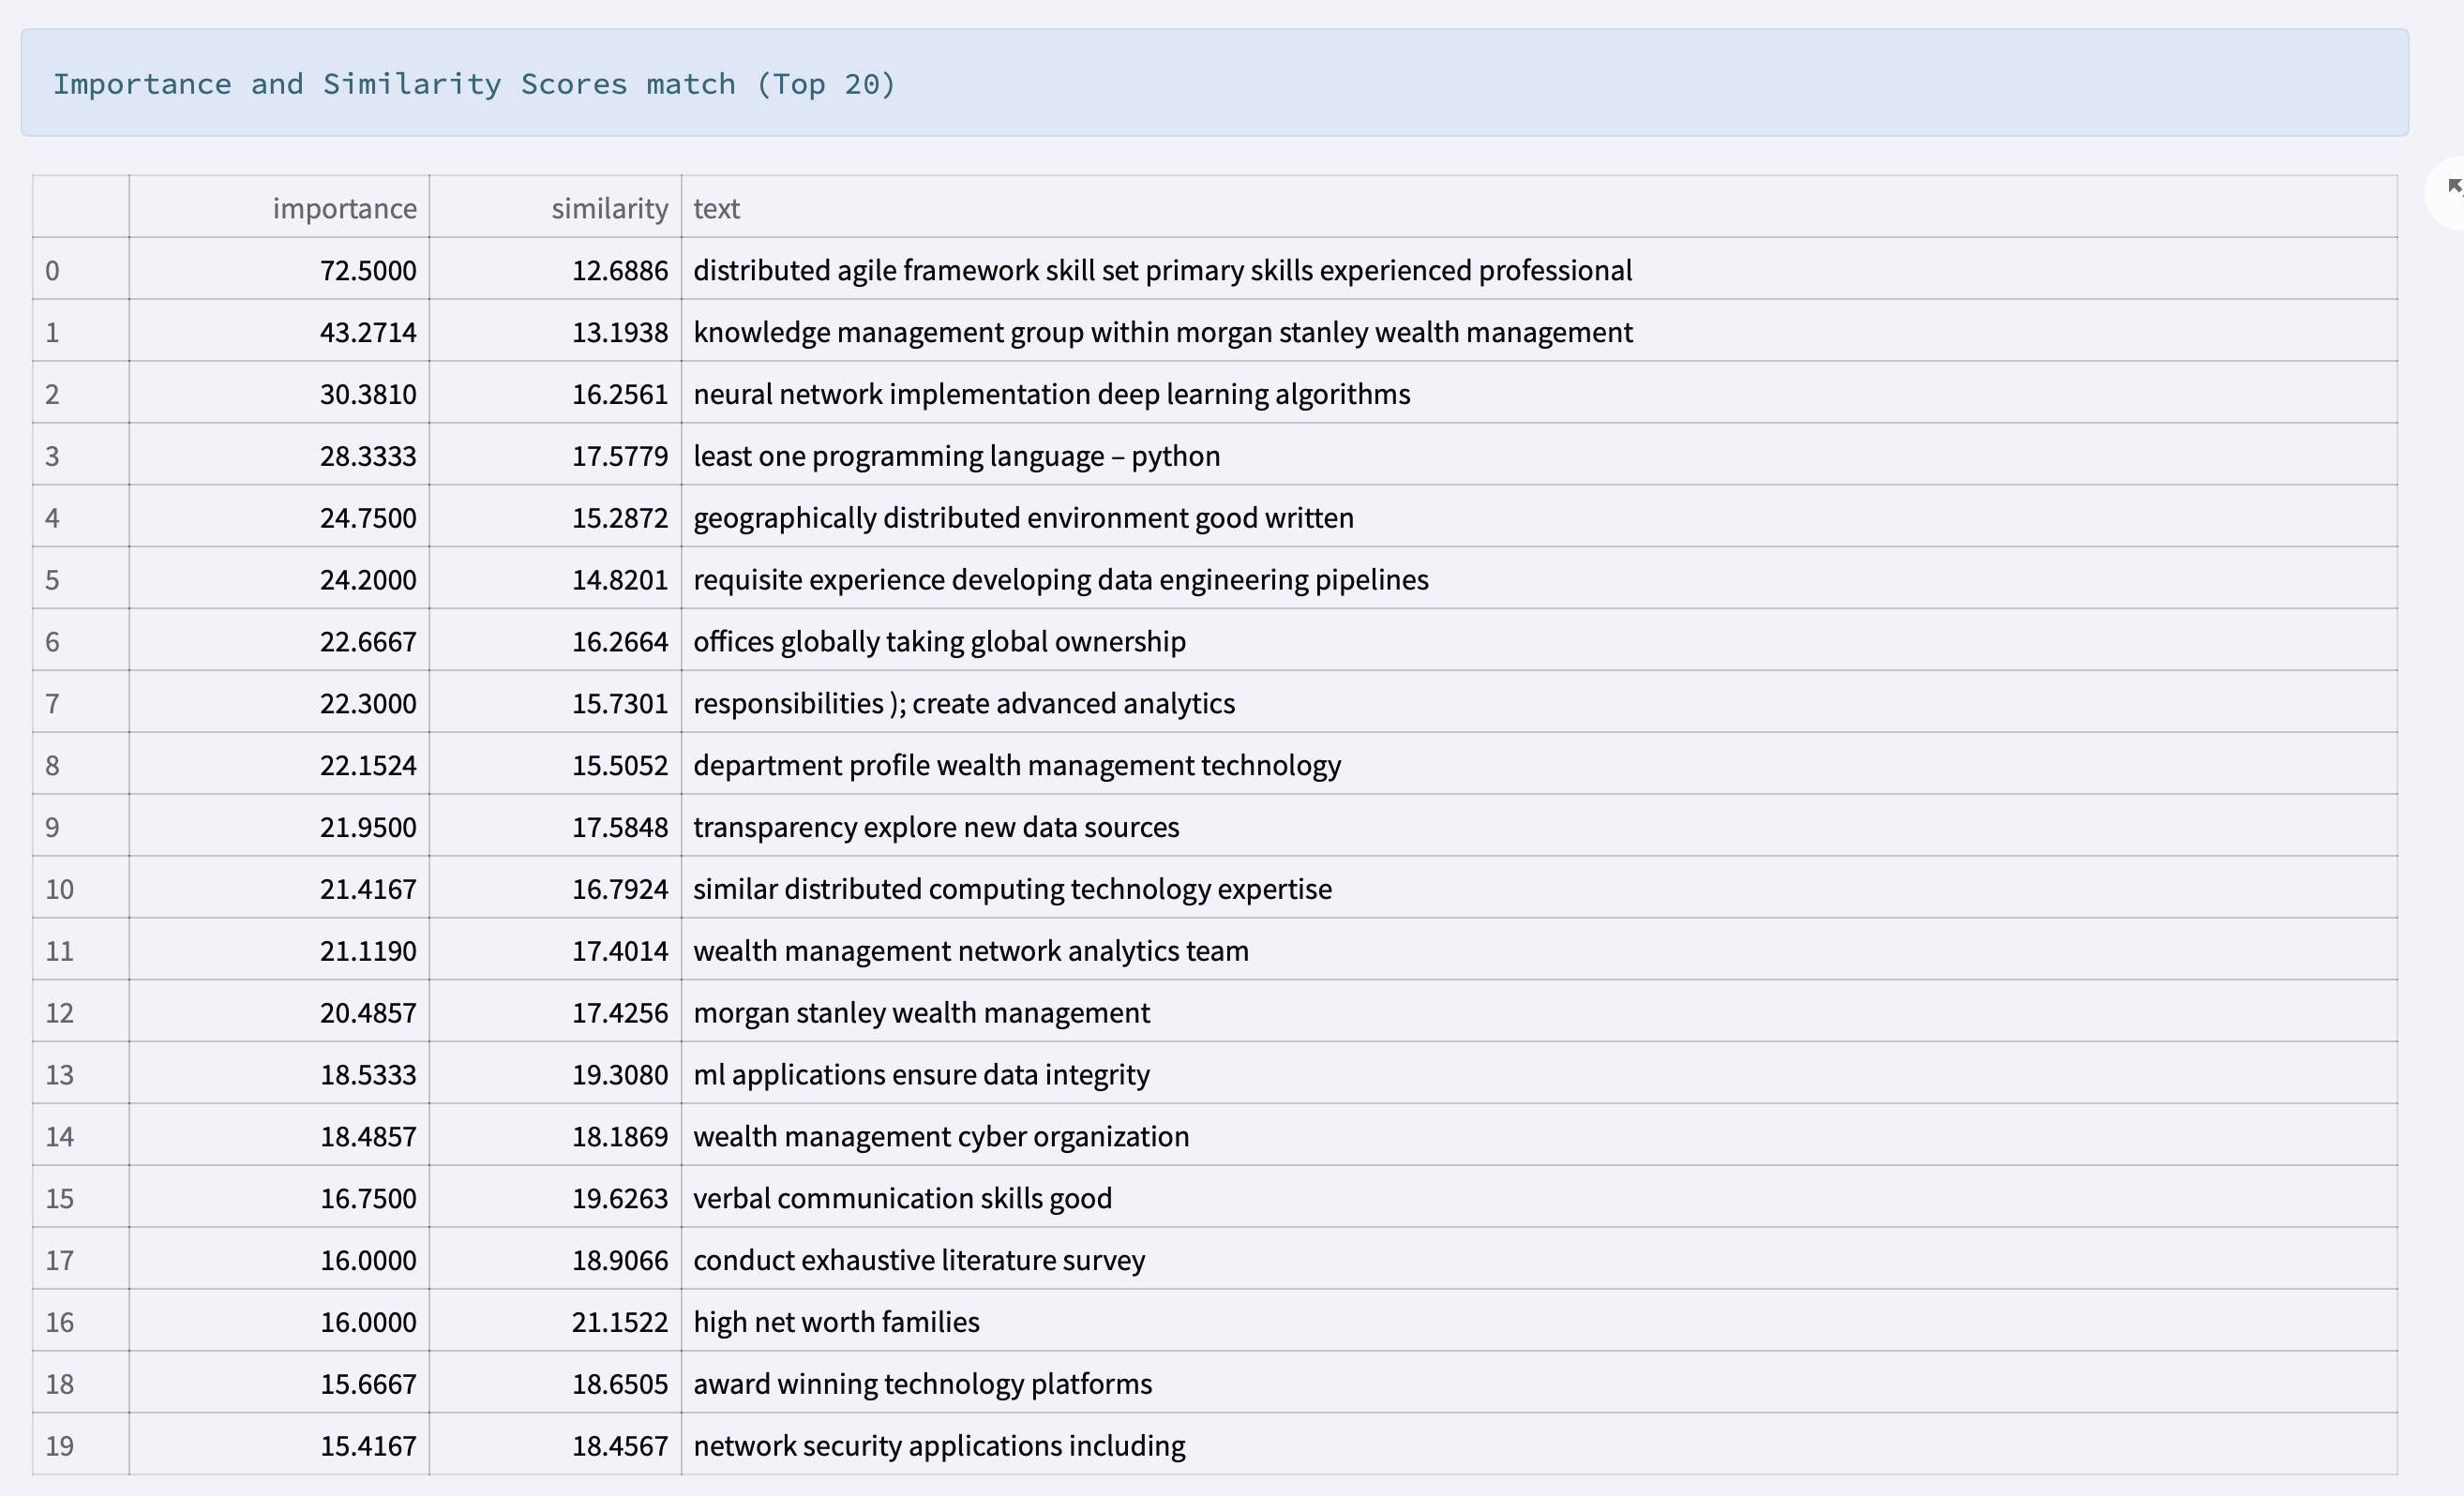Click 'morgan stanley wealth management' text cell in row 12

921,1013
